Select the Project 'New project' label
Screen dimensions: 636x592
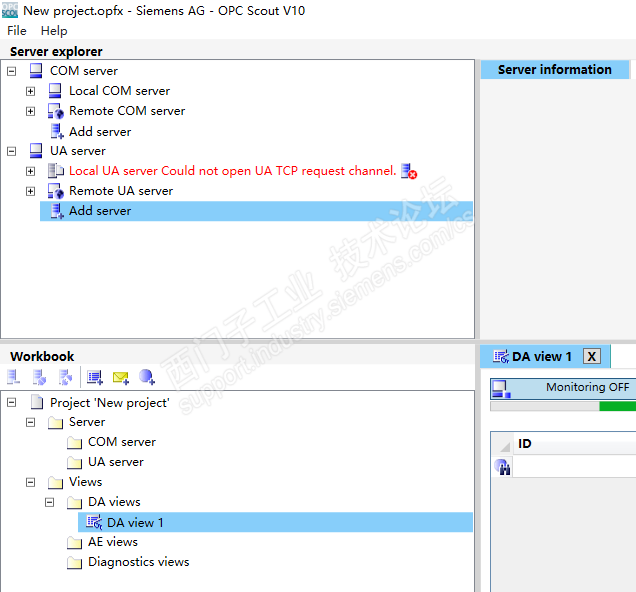tap(110, 403)
